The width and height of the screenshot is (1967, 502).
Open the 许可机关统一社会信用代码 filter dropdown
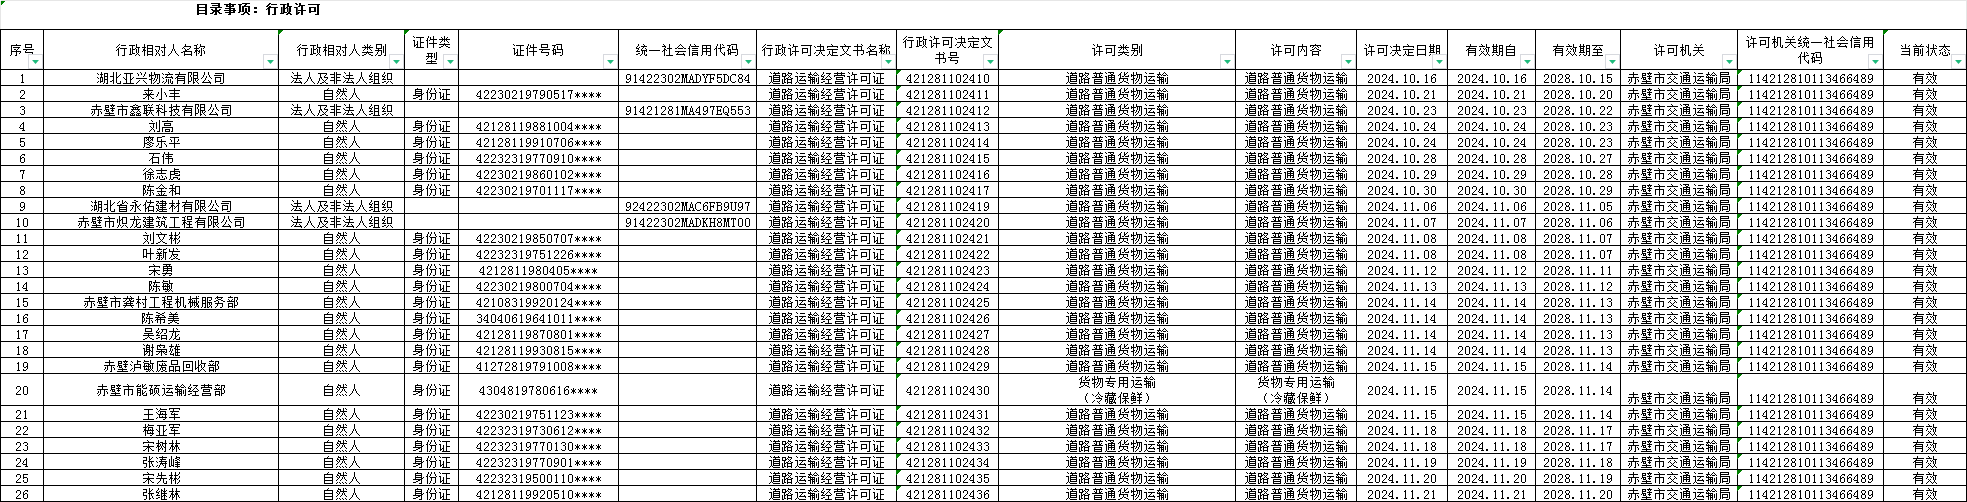pos(1875,62)
